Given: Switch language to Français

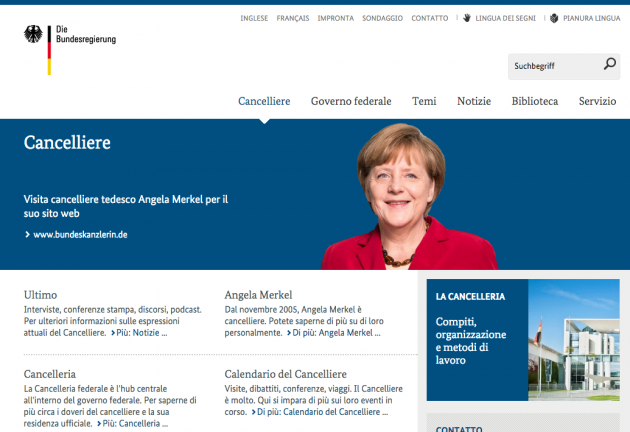Looking at the screenshot, I should click(293, 18).
